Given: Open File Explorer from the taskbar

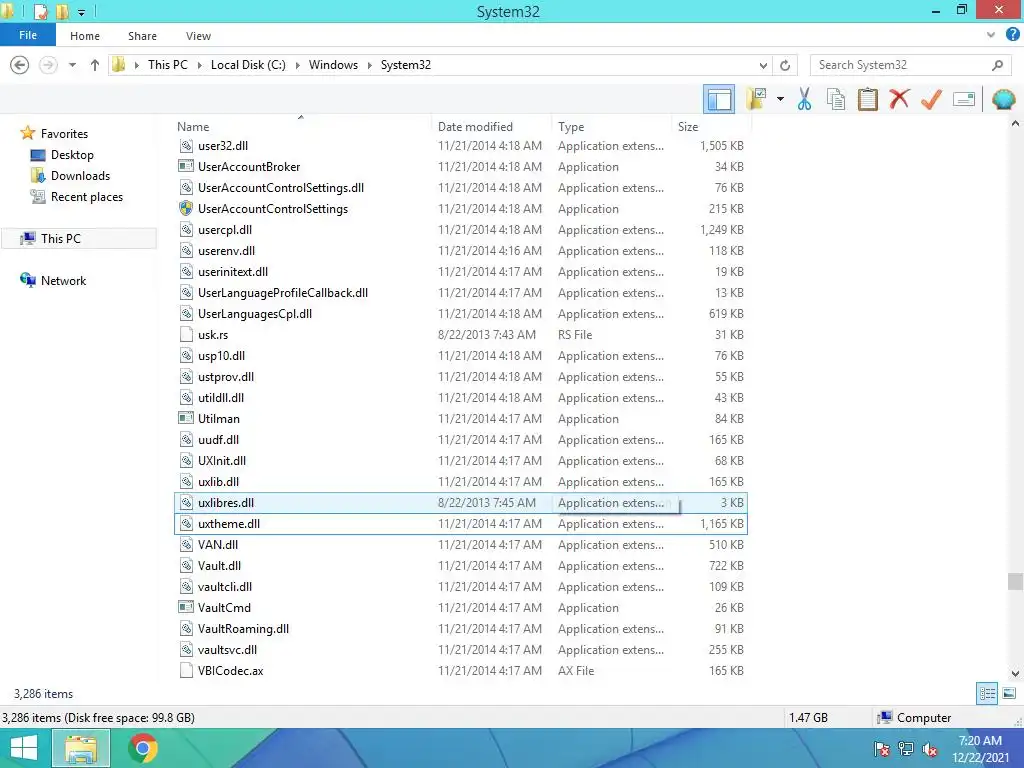Looking at the screenshot, I should coord(80,748).
